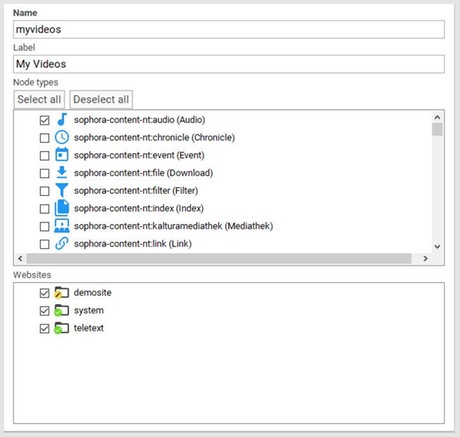Check the chronicle node type checkbox
The width and height of the screenshot is (460, 437).
[44, 138]
